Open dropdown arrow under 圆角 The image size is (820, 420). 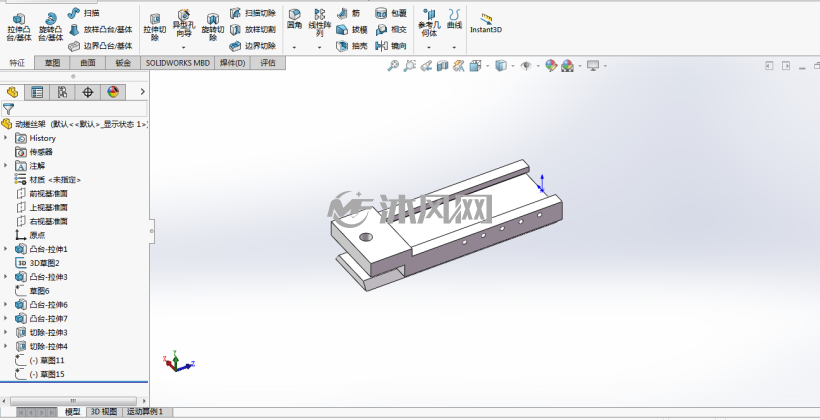click(x=294, y=48)
